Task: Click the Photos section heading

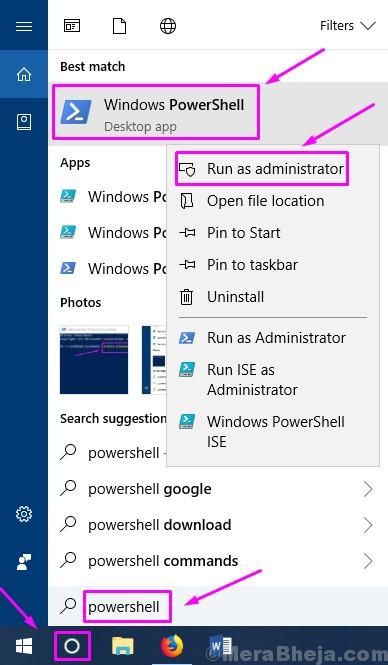Action: [x=81, y=302]
